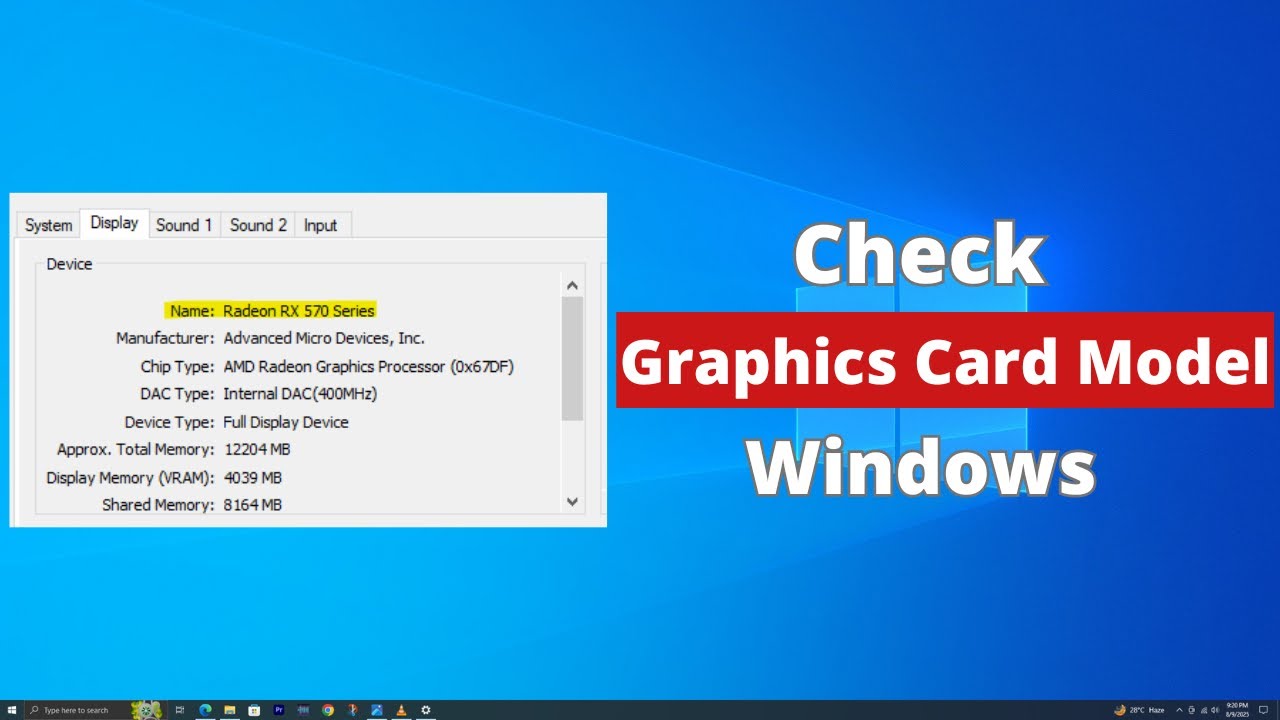The height and width of the screenshot is (720, 1280).
Task: Open Task View from the taskbar
Action: 180,710
